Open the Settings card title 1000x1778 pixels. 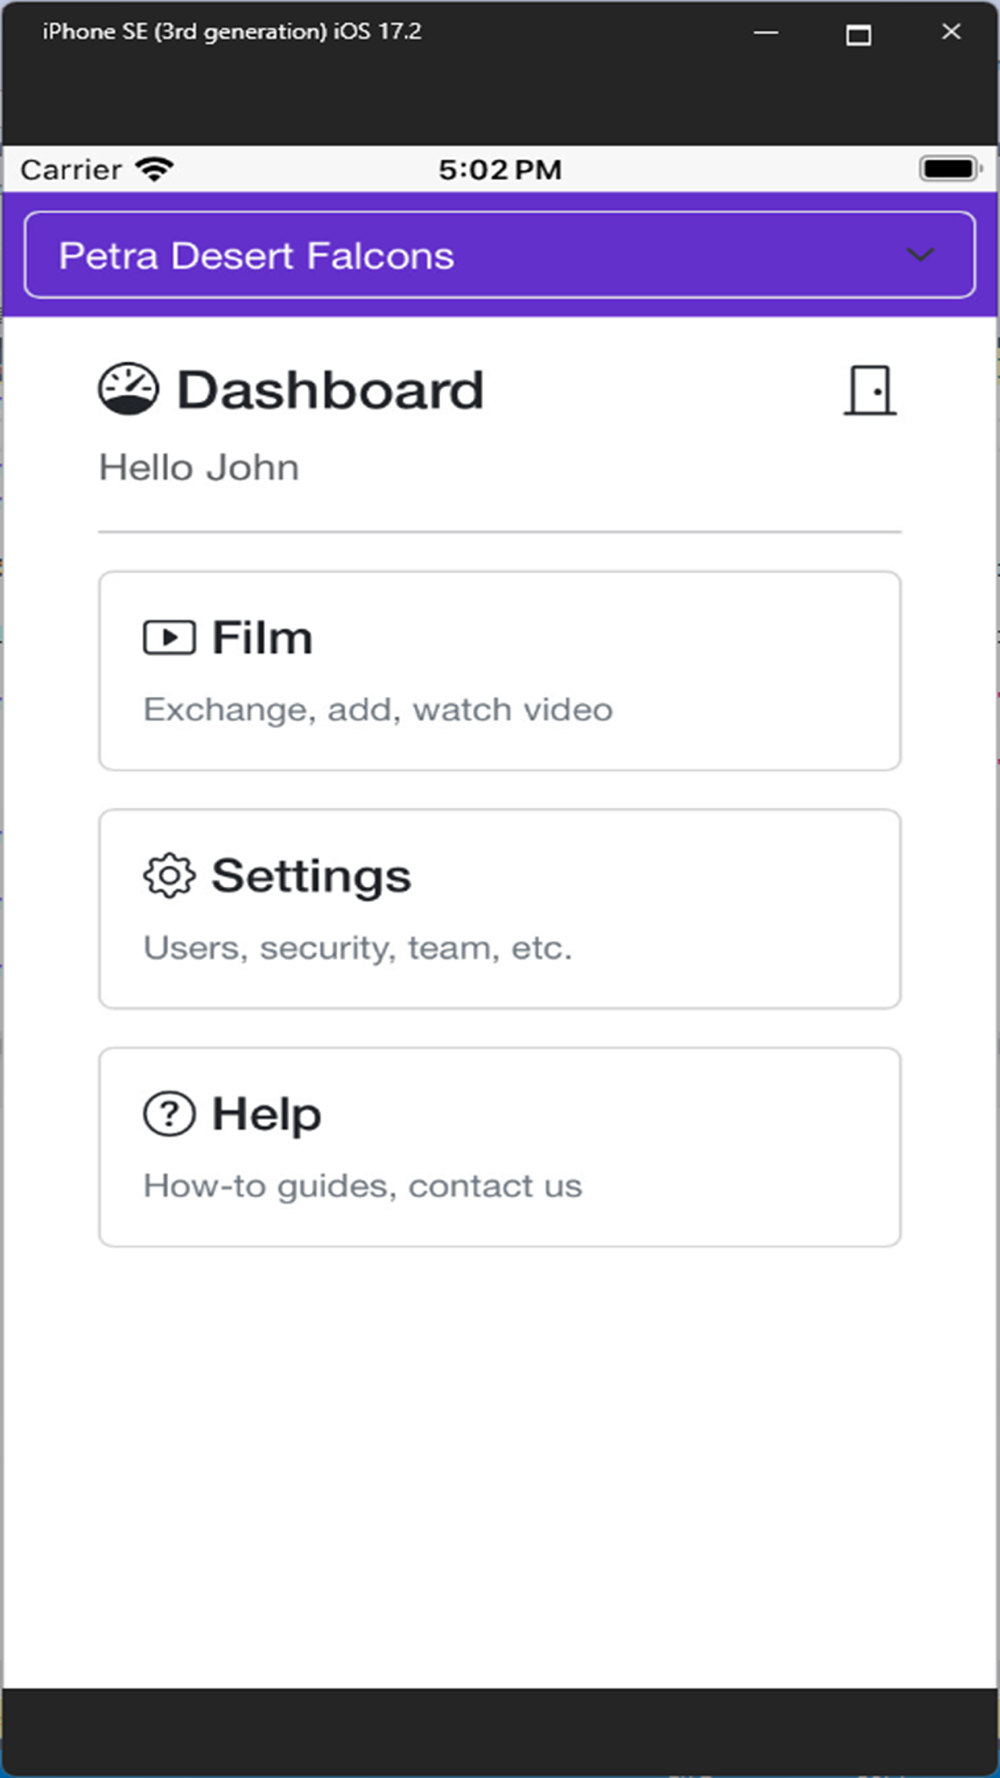(x=311, y=876)
